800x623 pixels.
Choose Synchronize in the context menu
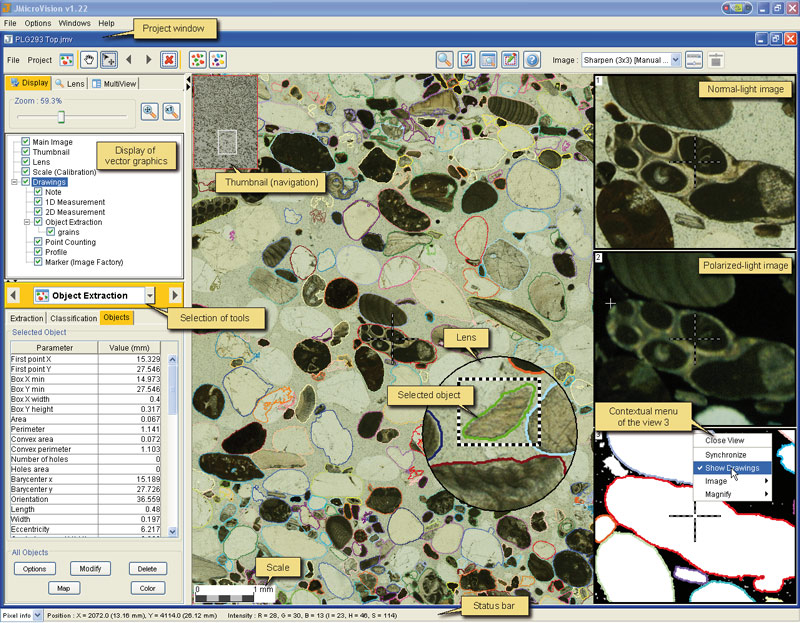(726, 455)
